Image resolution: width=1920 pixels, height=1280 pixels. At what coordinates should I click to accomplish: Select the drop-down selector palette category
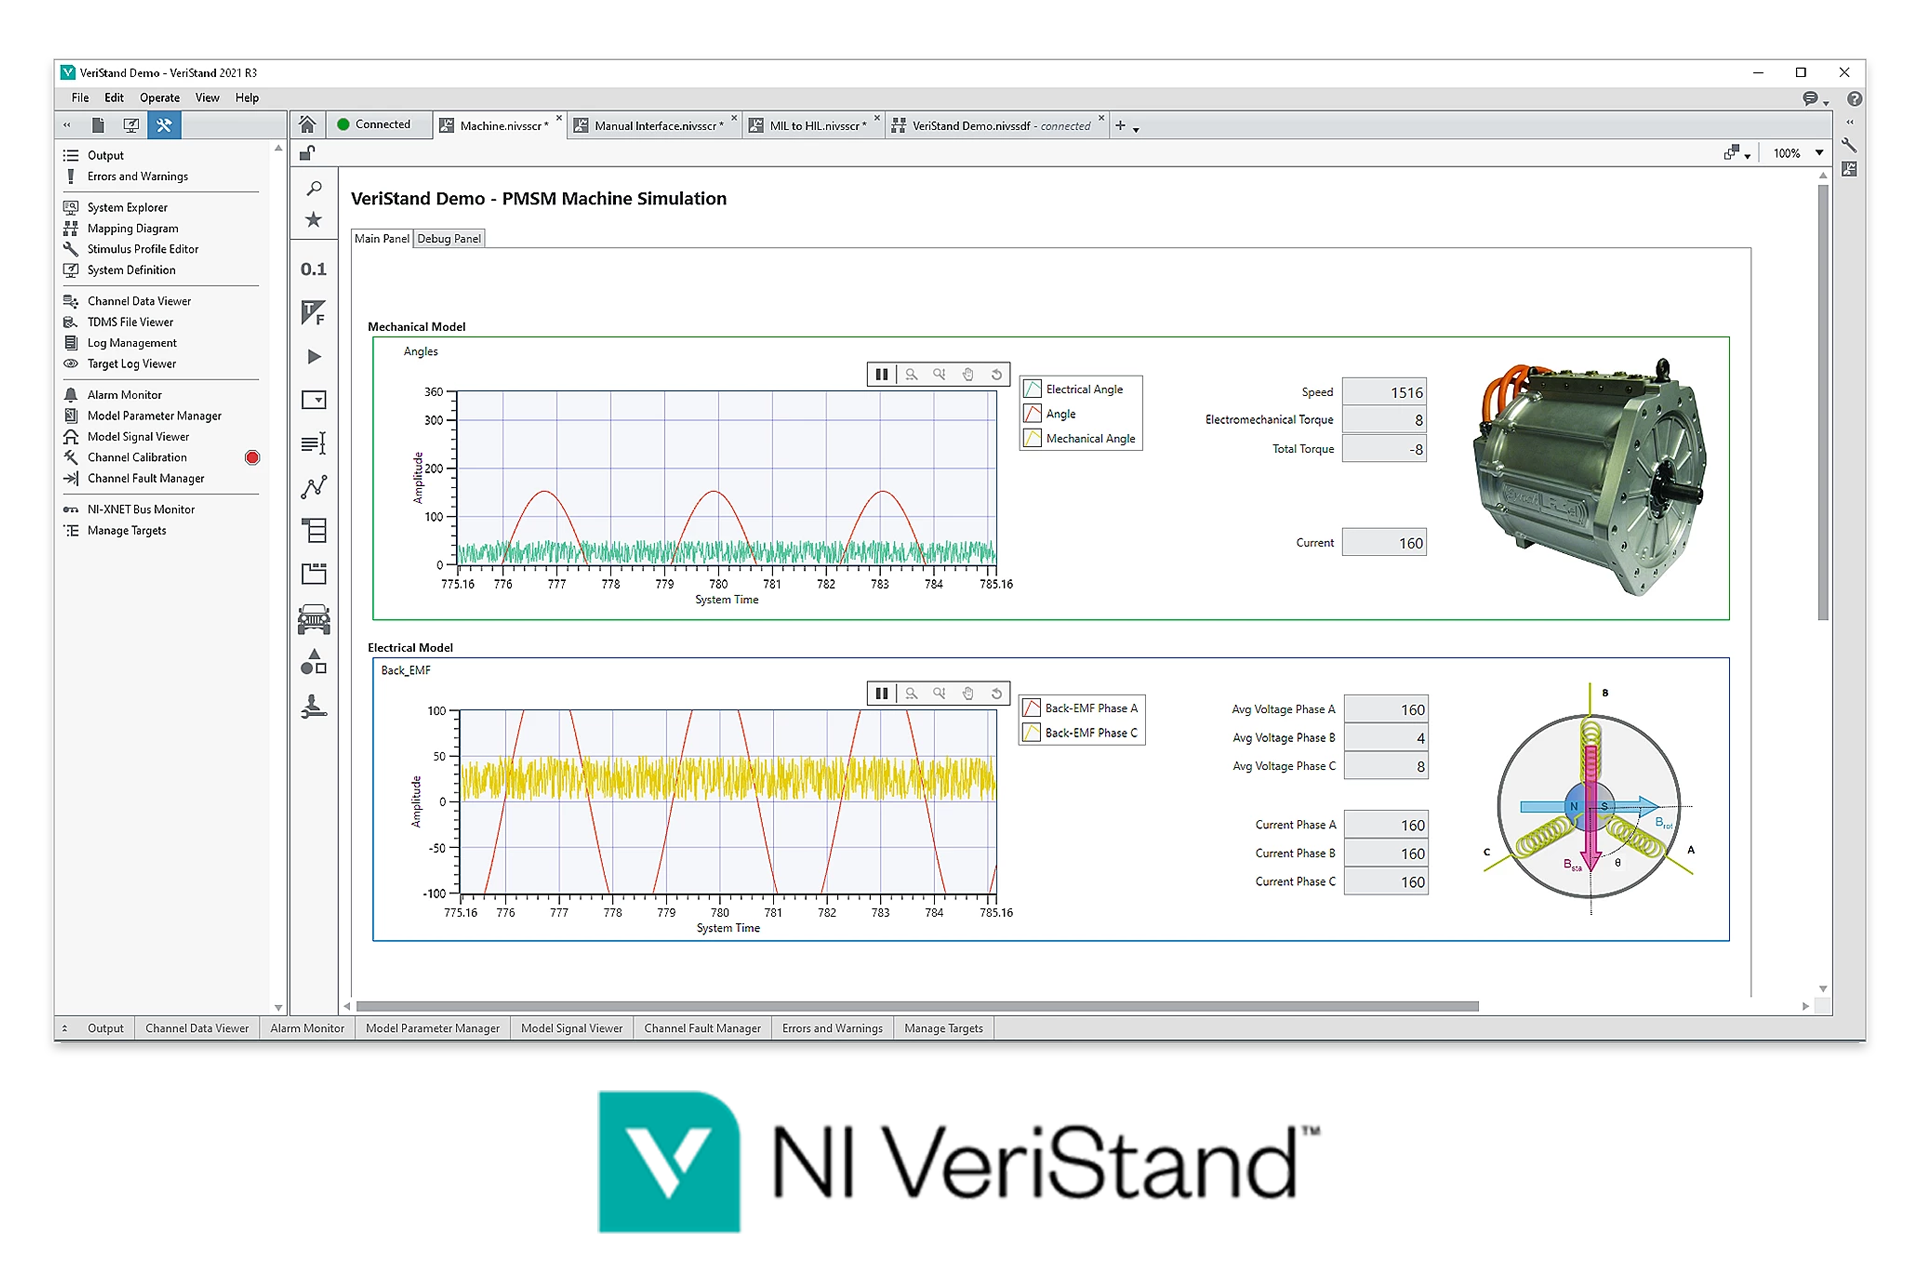coord(314,400)
